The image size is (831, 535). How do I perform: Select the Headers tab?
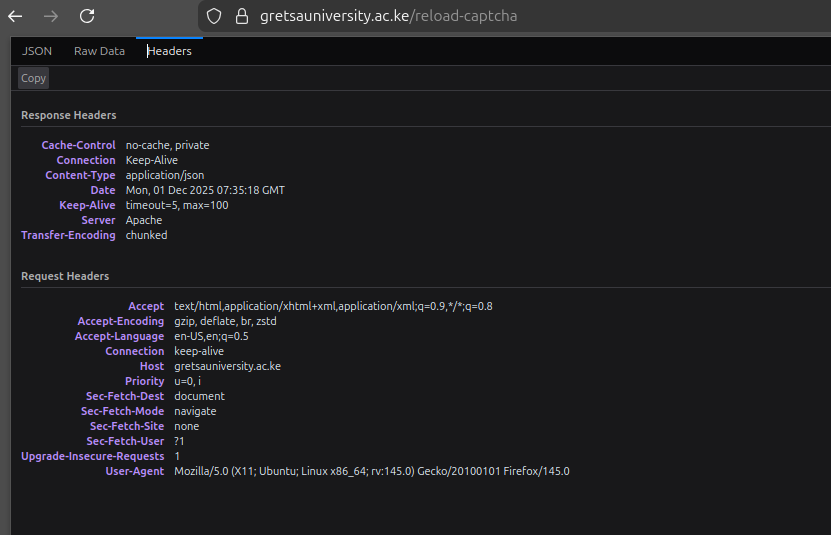tap(169, 51)
